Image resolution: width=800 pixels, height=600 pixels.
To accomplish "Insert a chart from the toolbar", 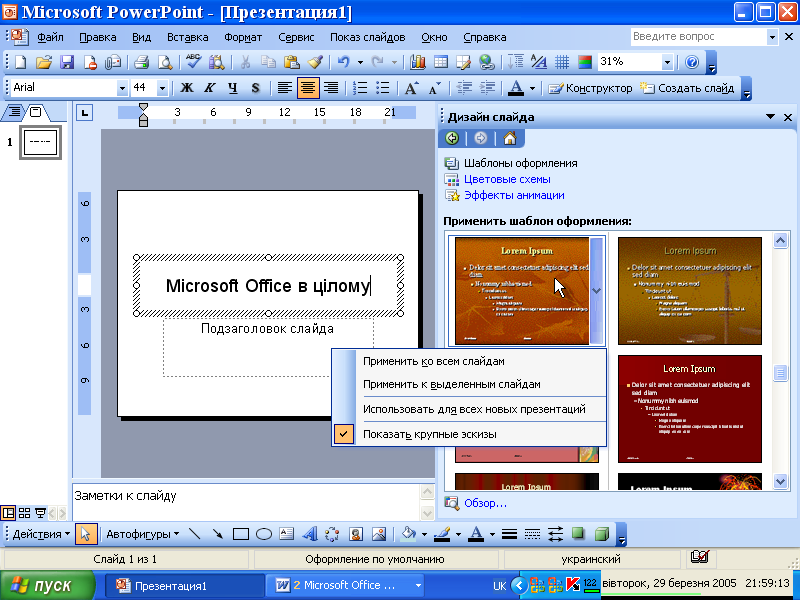I will tap(417, 62).
